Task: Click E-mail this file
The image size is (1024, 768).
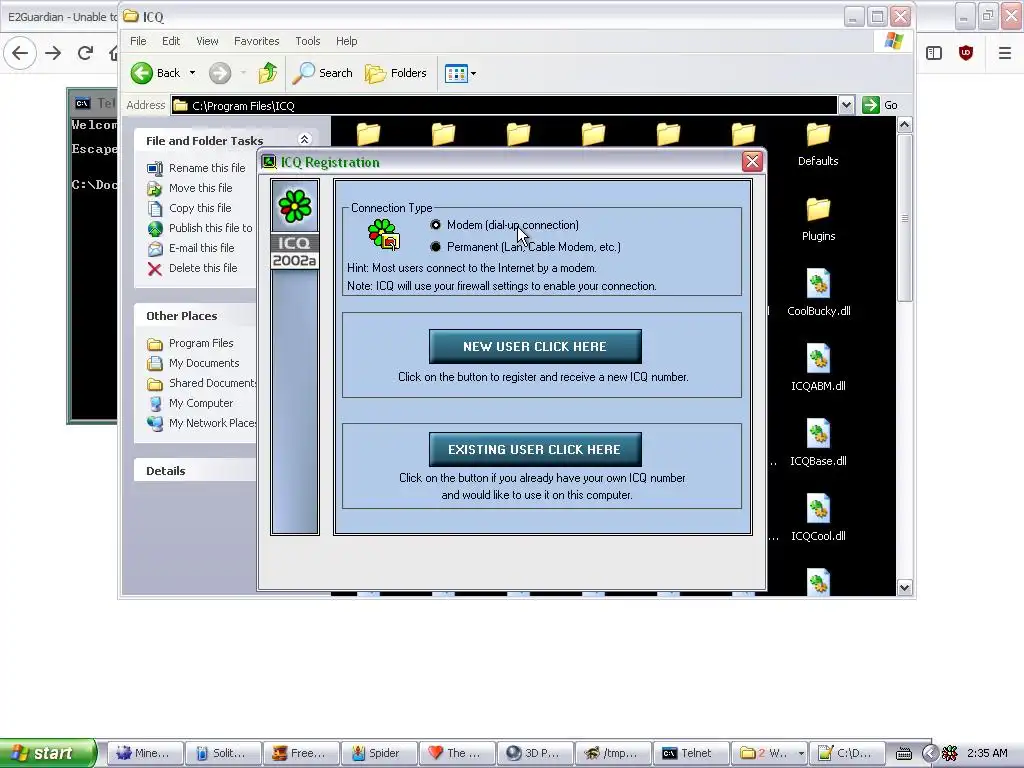Action: 191,248
